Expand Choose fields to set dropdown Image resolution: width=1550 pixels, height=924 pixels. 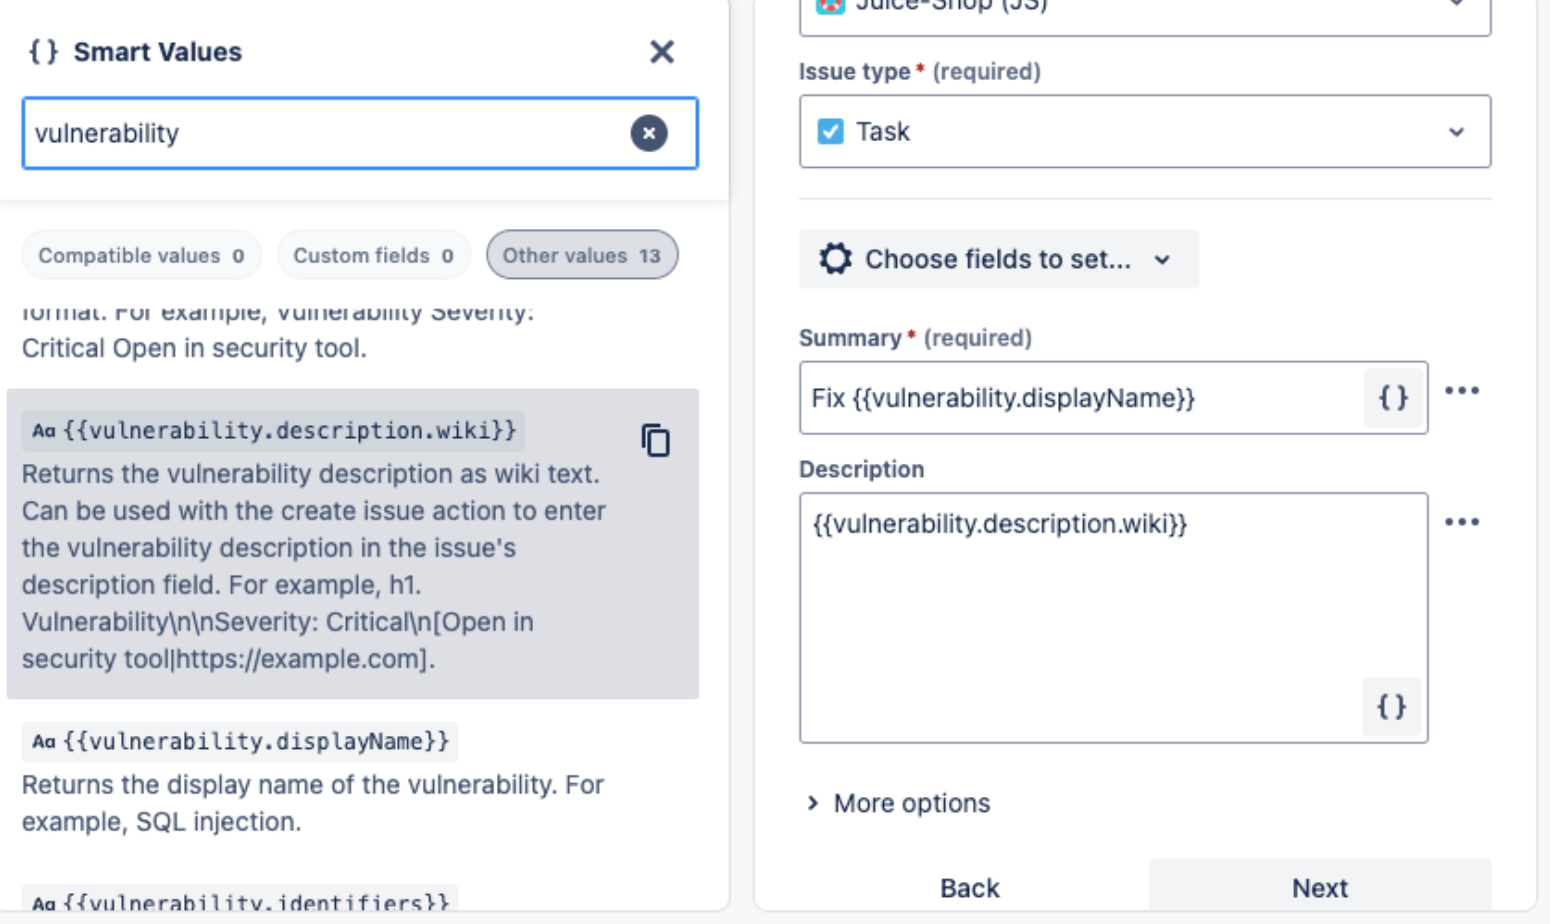coord(1161,260)
